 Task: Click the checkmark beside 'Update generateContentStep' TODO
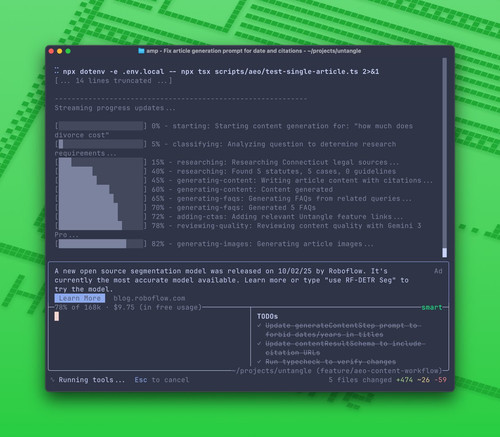click(x=259, y=325)
